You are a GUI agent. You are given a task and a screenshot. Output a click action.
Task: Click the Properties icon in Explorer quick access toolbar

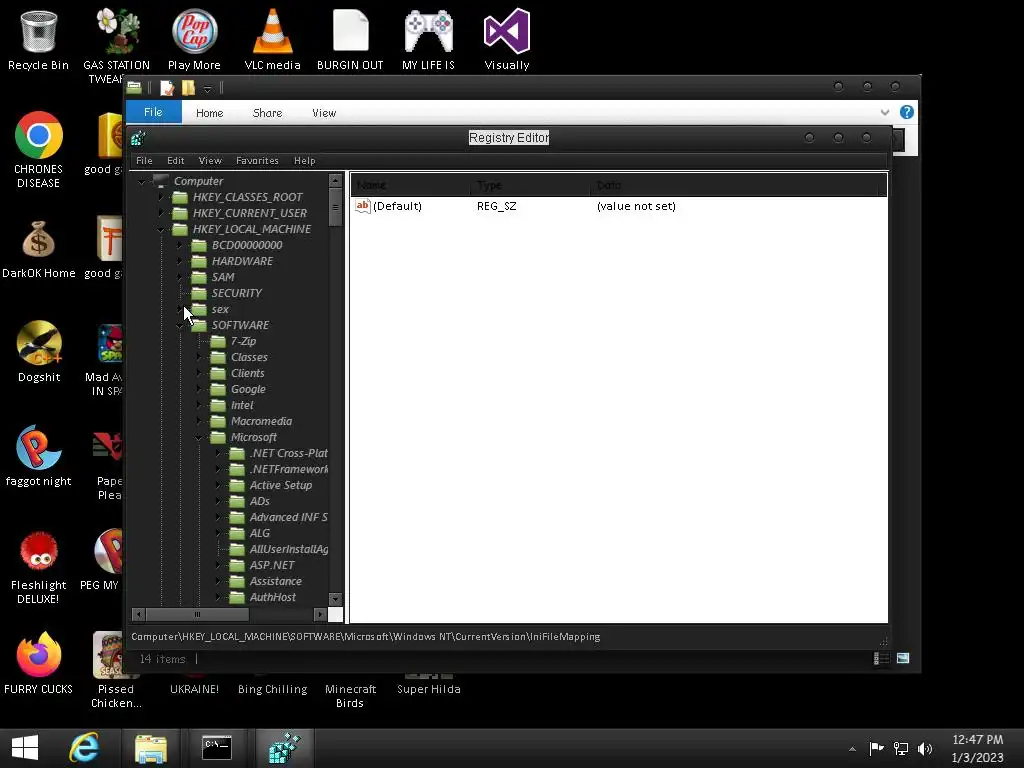(x=167, y=88)
